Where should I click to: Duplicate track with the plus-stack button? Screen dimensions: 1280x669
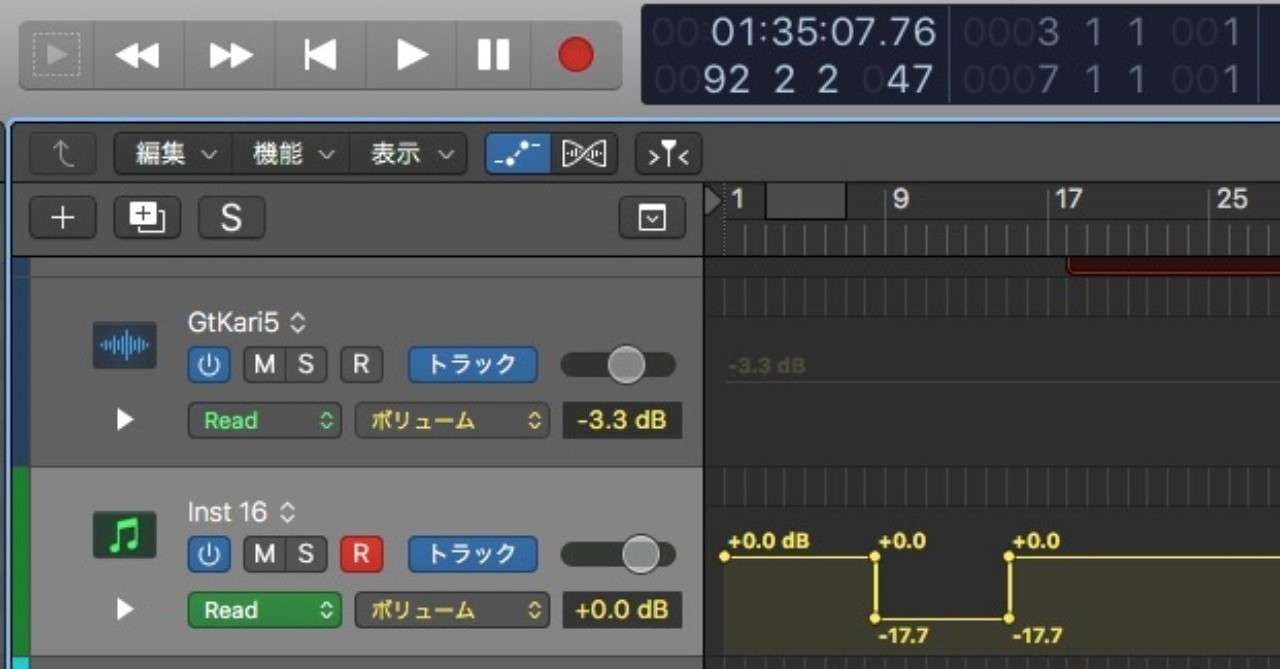tap(147, 217)
